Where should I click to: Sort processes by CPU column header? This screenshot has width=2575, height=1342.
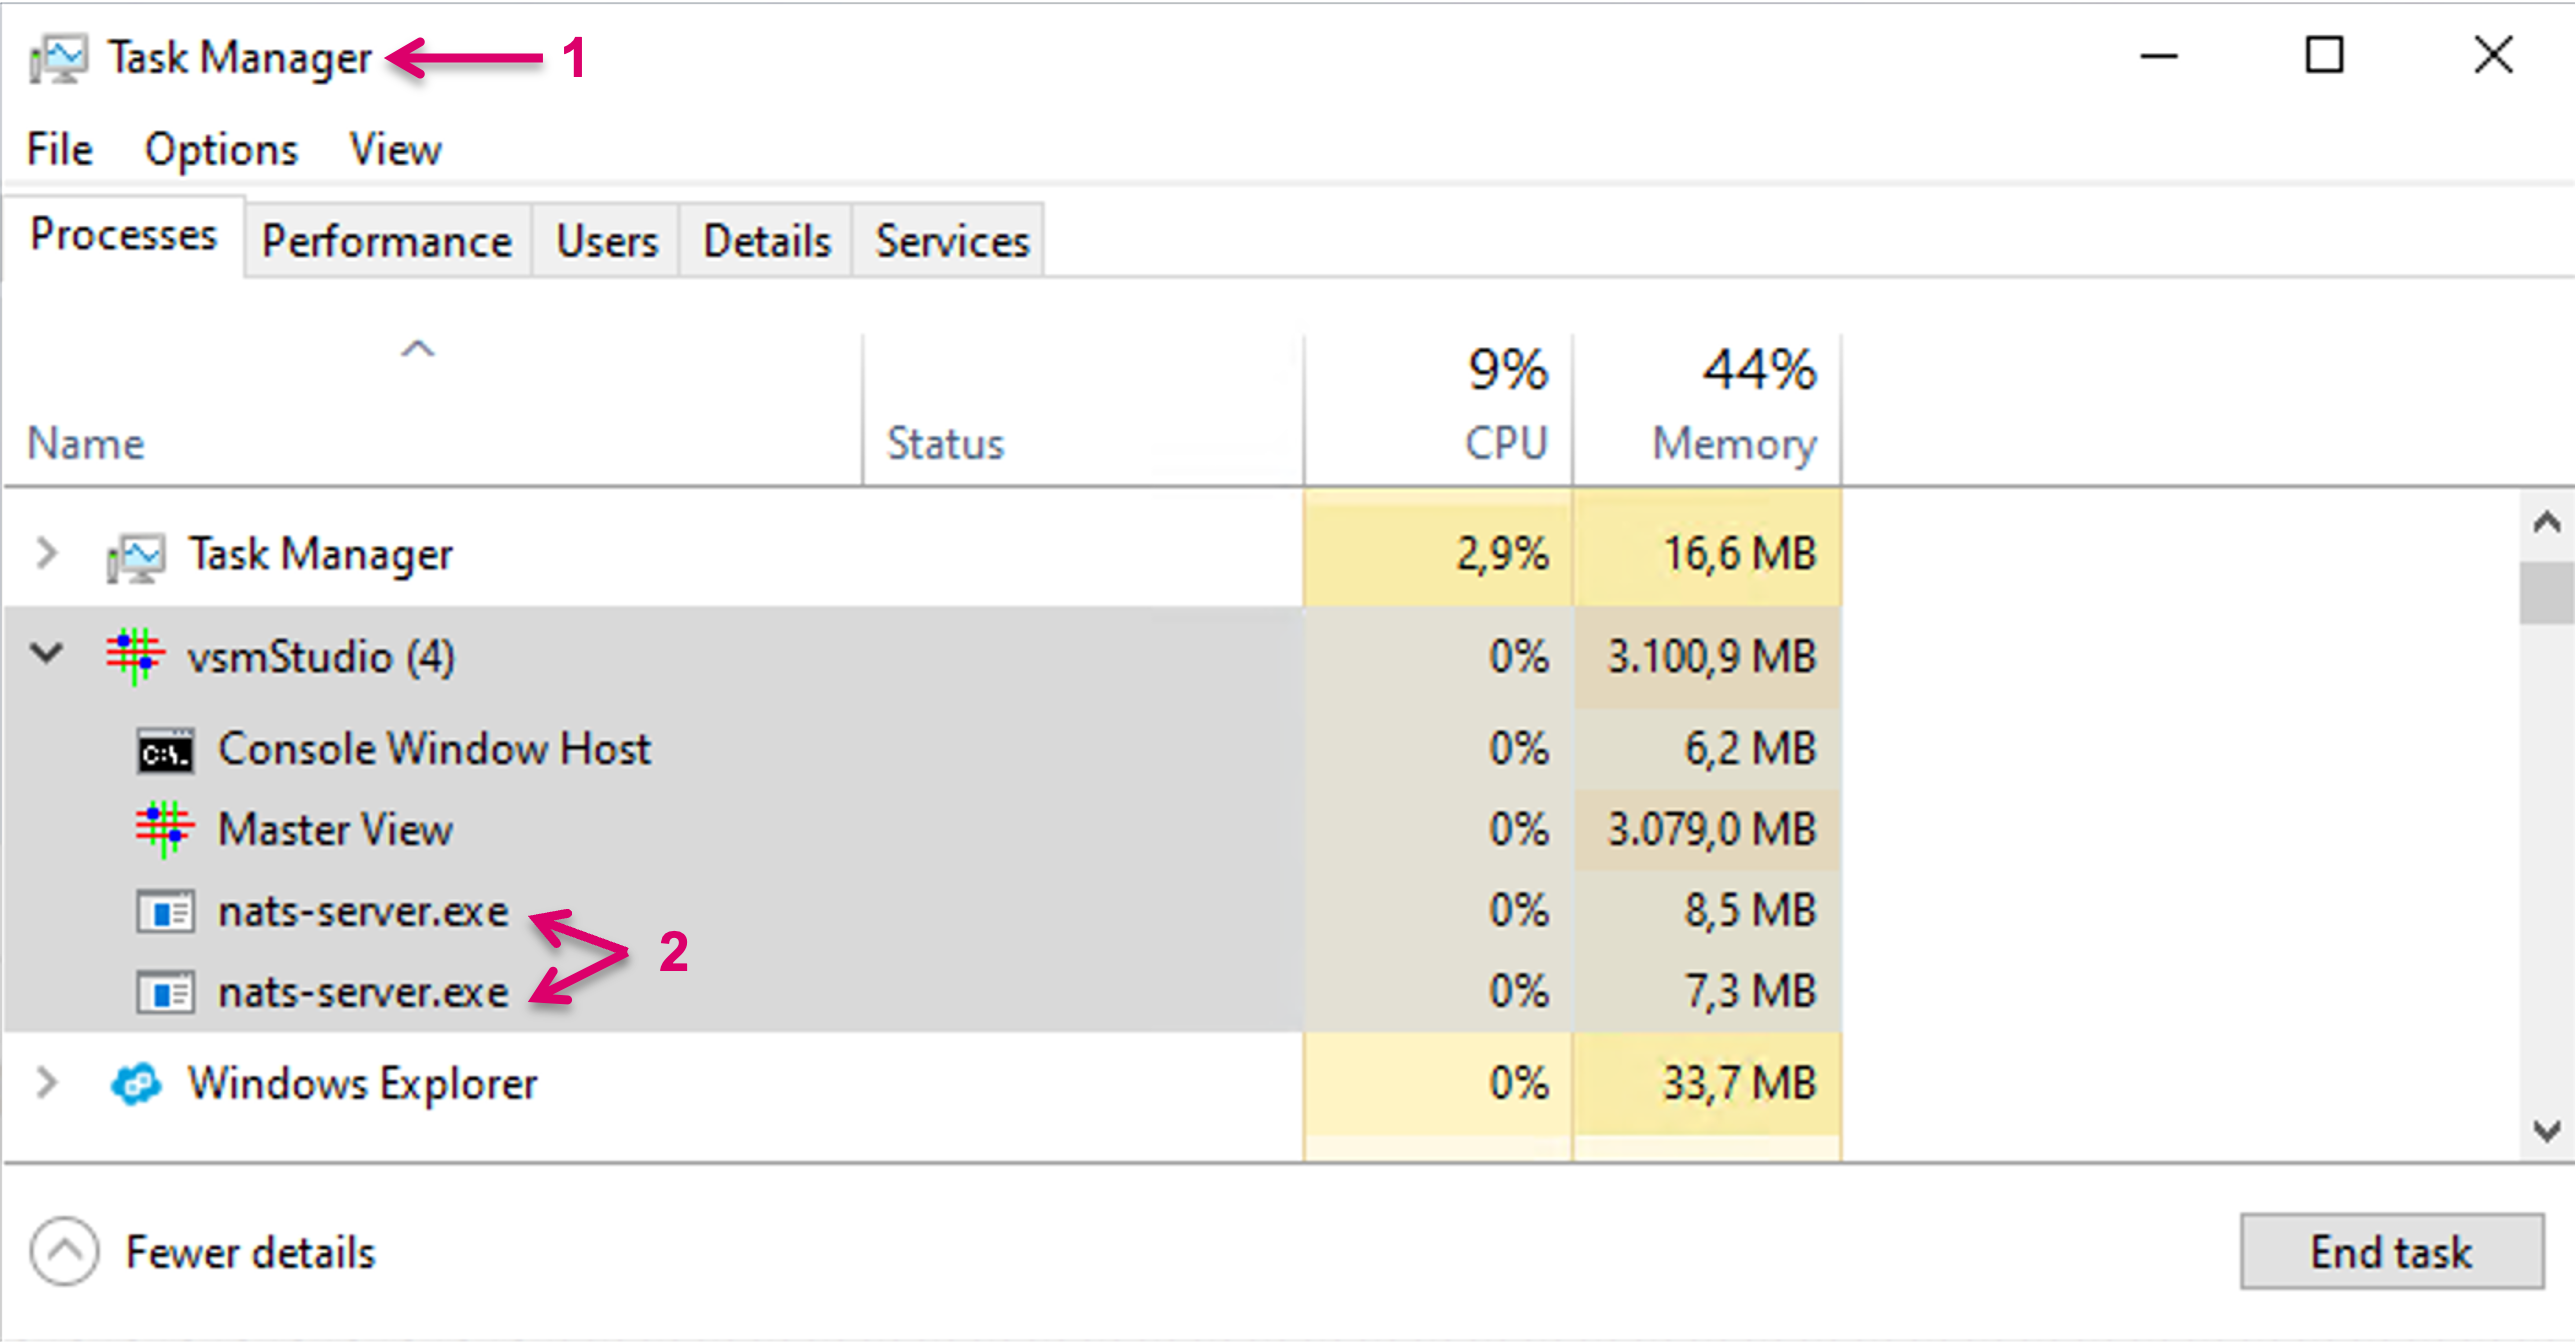(x=1505, y=442)
